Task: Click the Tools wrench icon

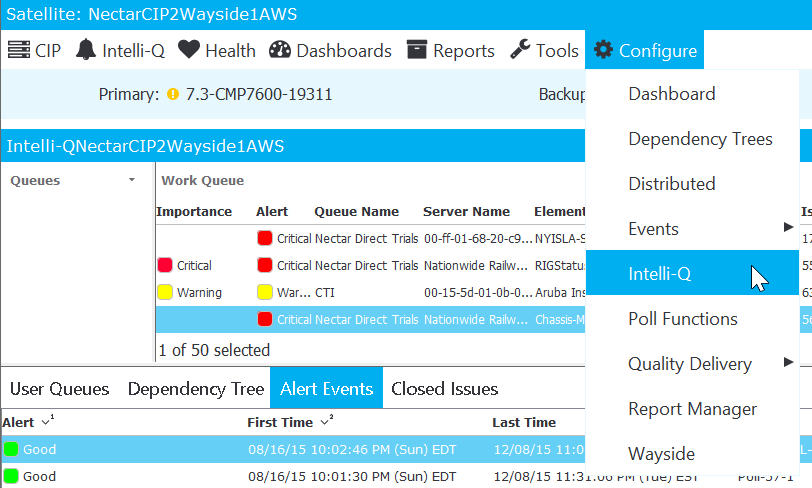Action: (x=520, y=49)
